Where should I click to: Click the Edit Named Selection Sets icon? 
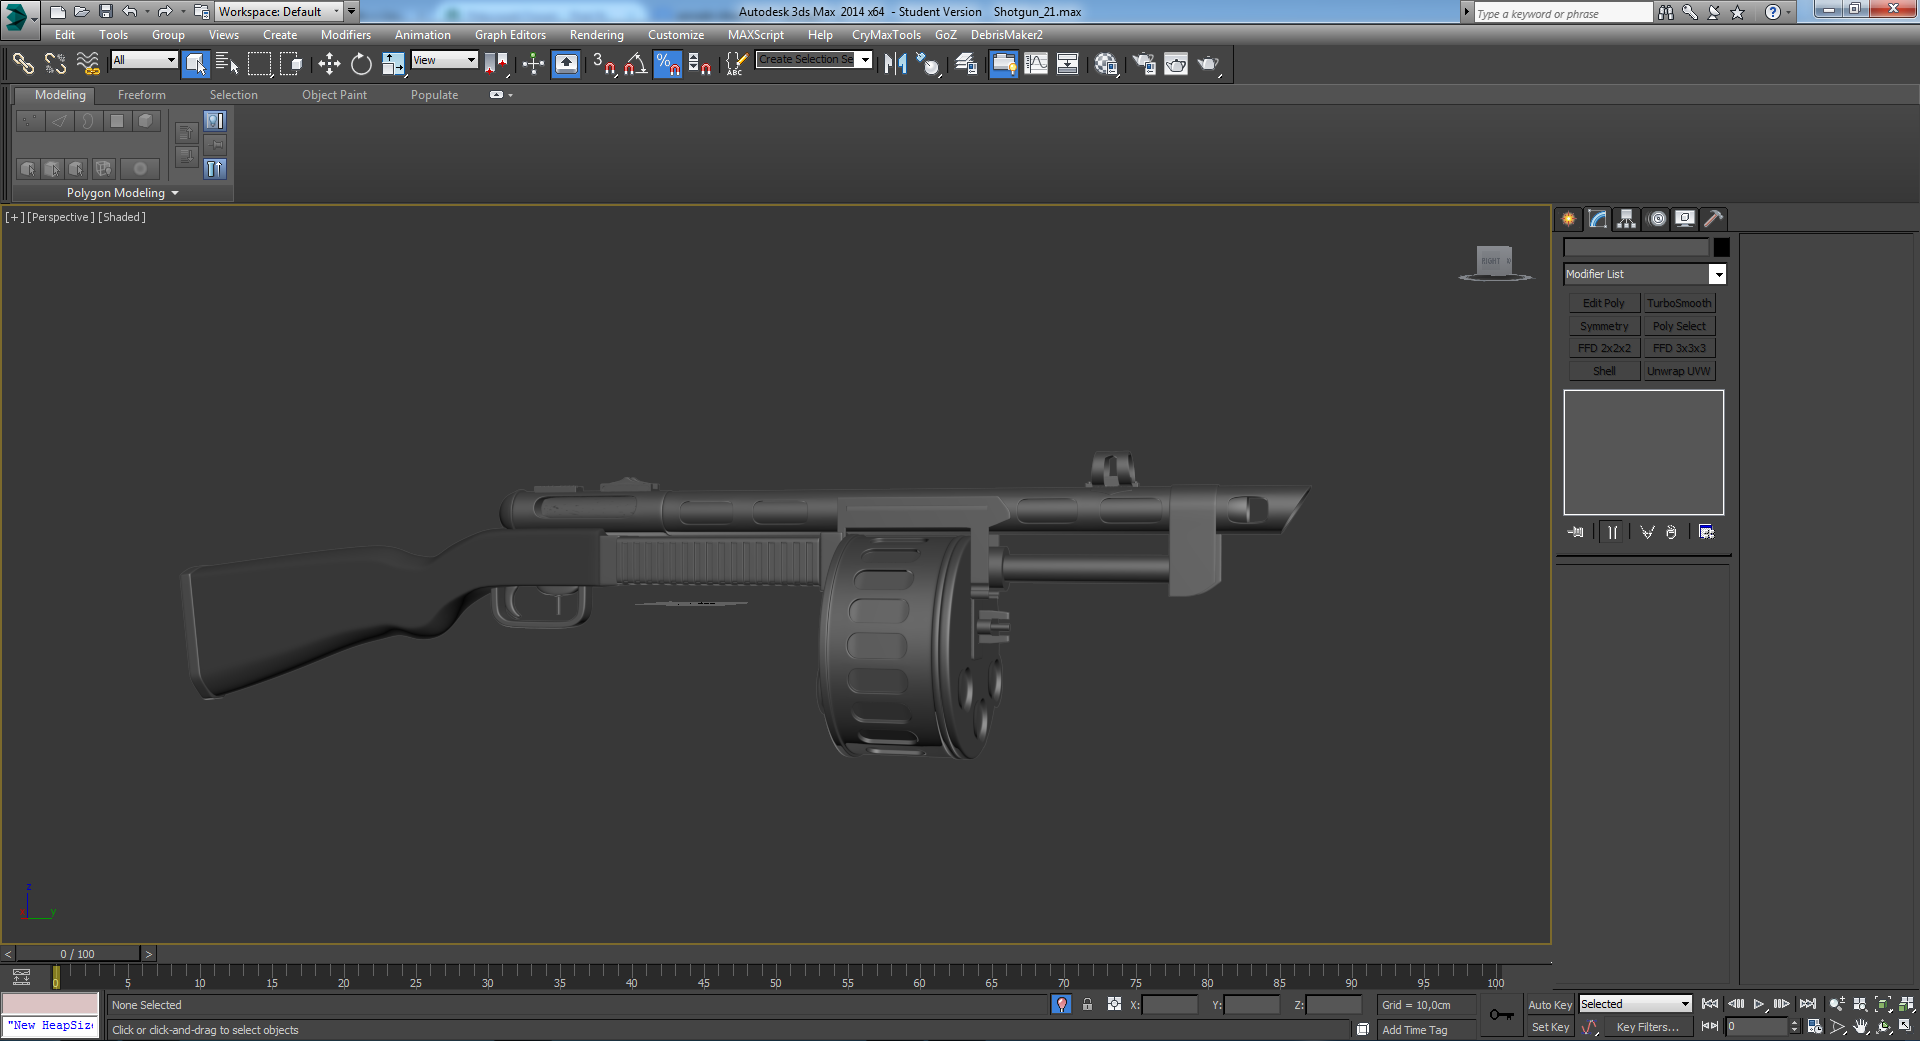click(735, 64)
